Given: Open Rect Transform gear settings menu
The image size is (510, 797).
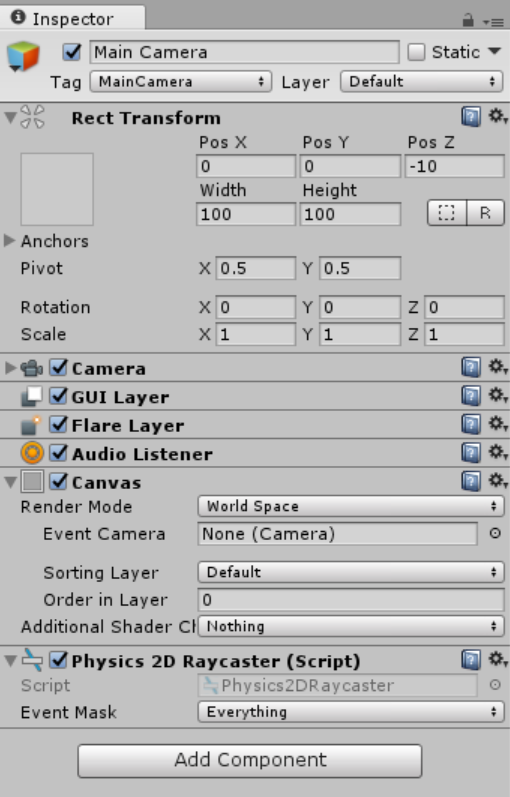Looking at the screenshot, I should point(498,116).
